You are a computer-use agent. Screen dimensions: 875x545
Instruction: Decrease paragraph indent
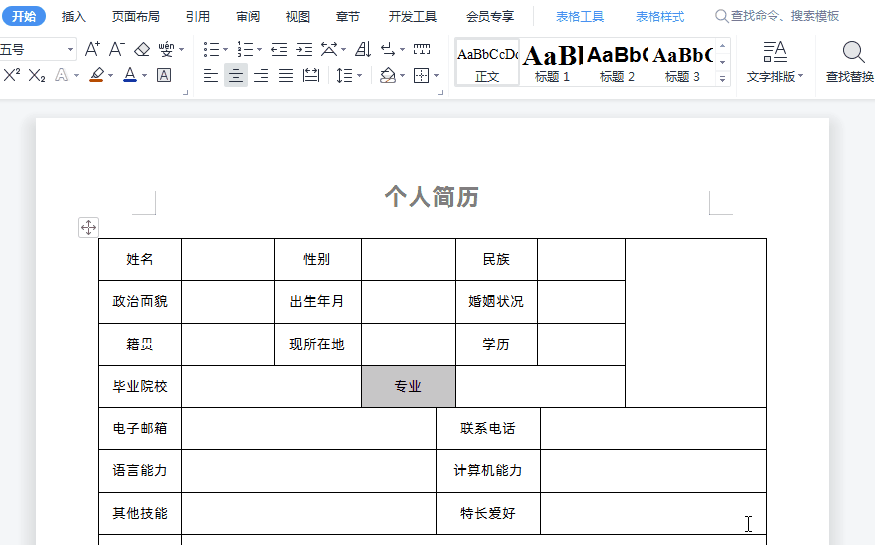pos(279,49)
